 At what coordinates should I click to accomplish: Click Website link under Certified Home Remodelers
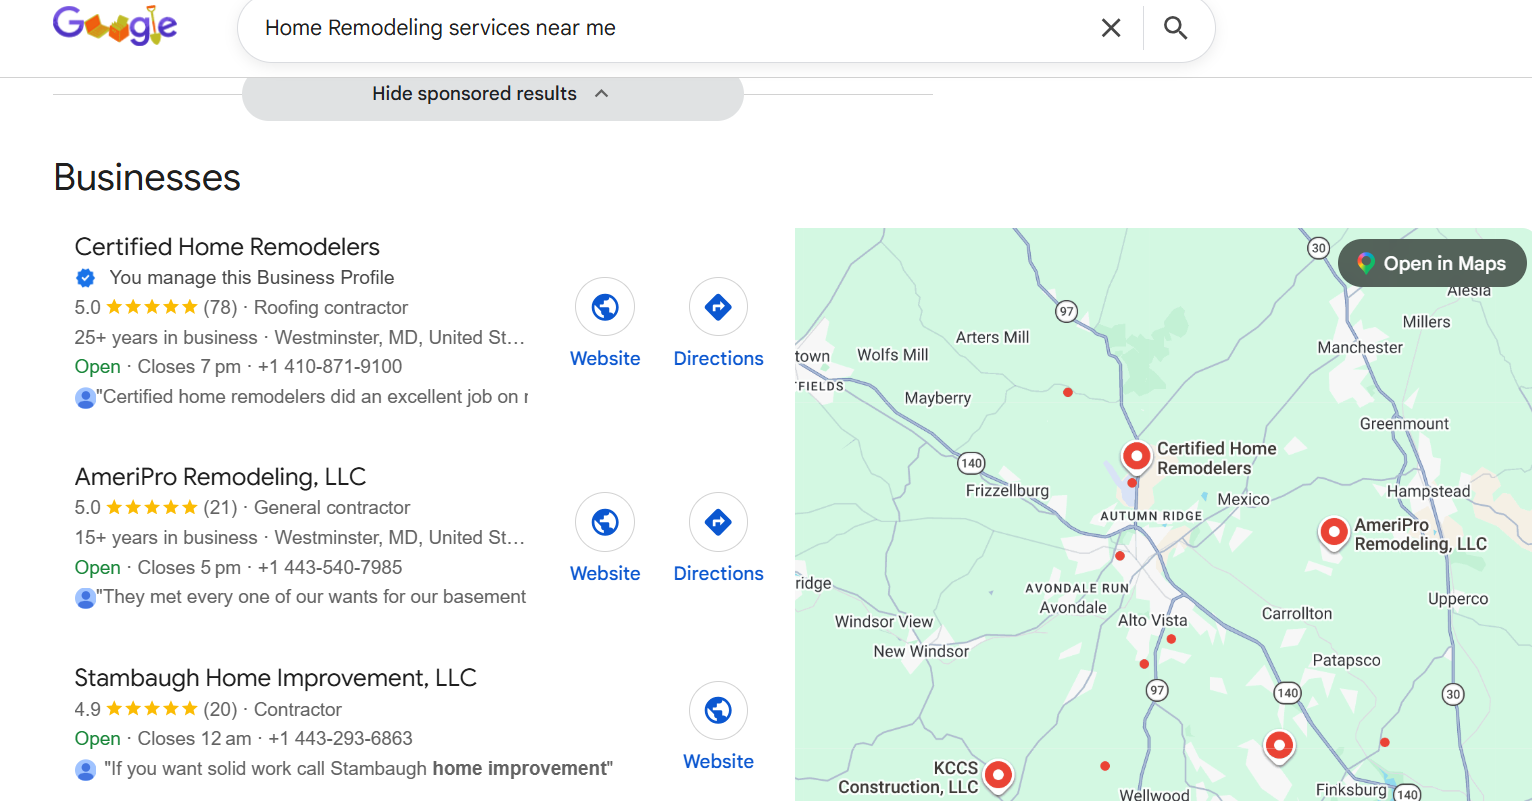(605, 359)
